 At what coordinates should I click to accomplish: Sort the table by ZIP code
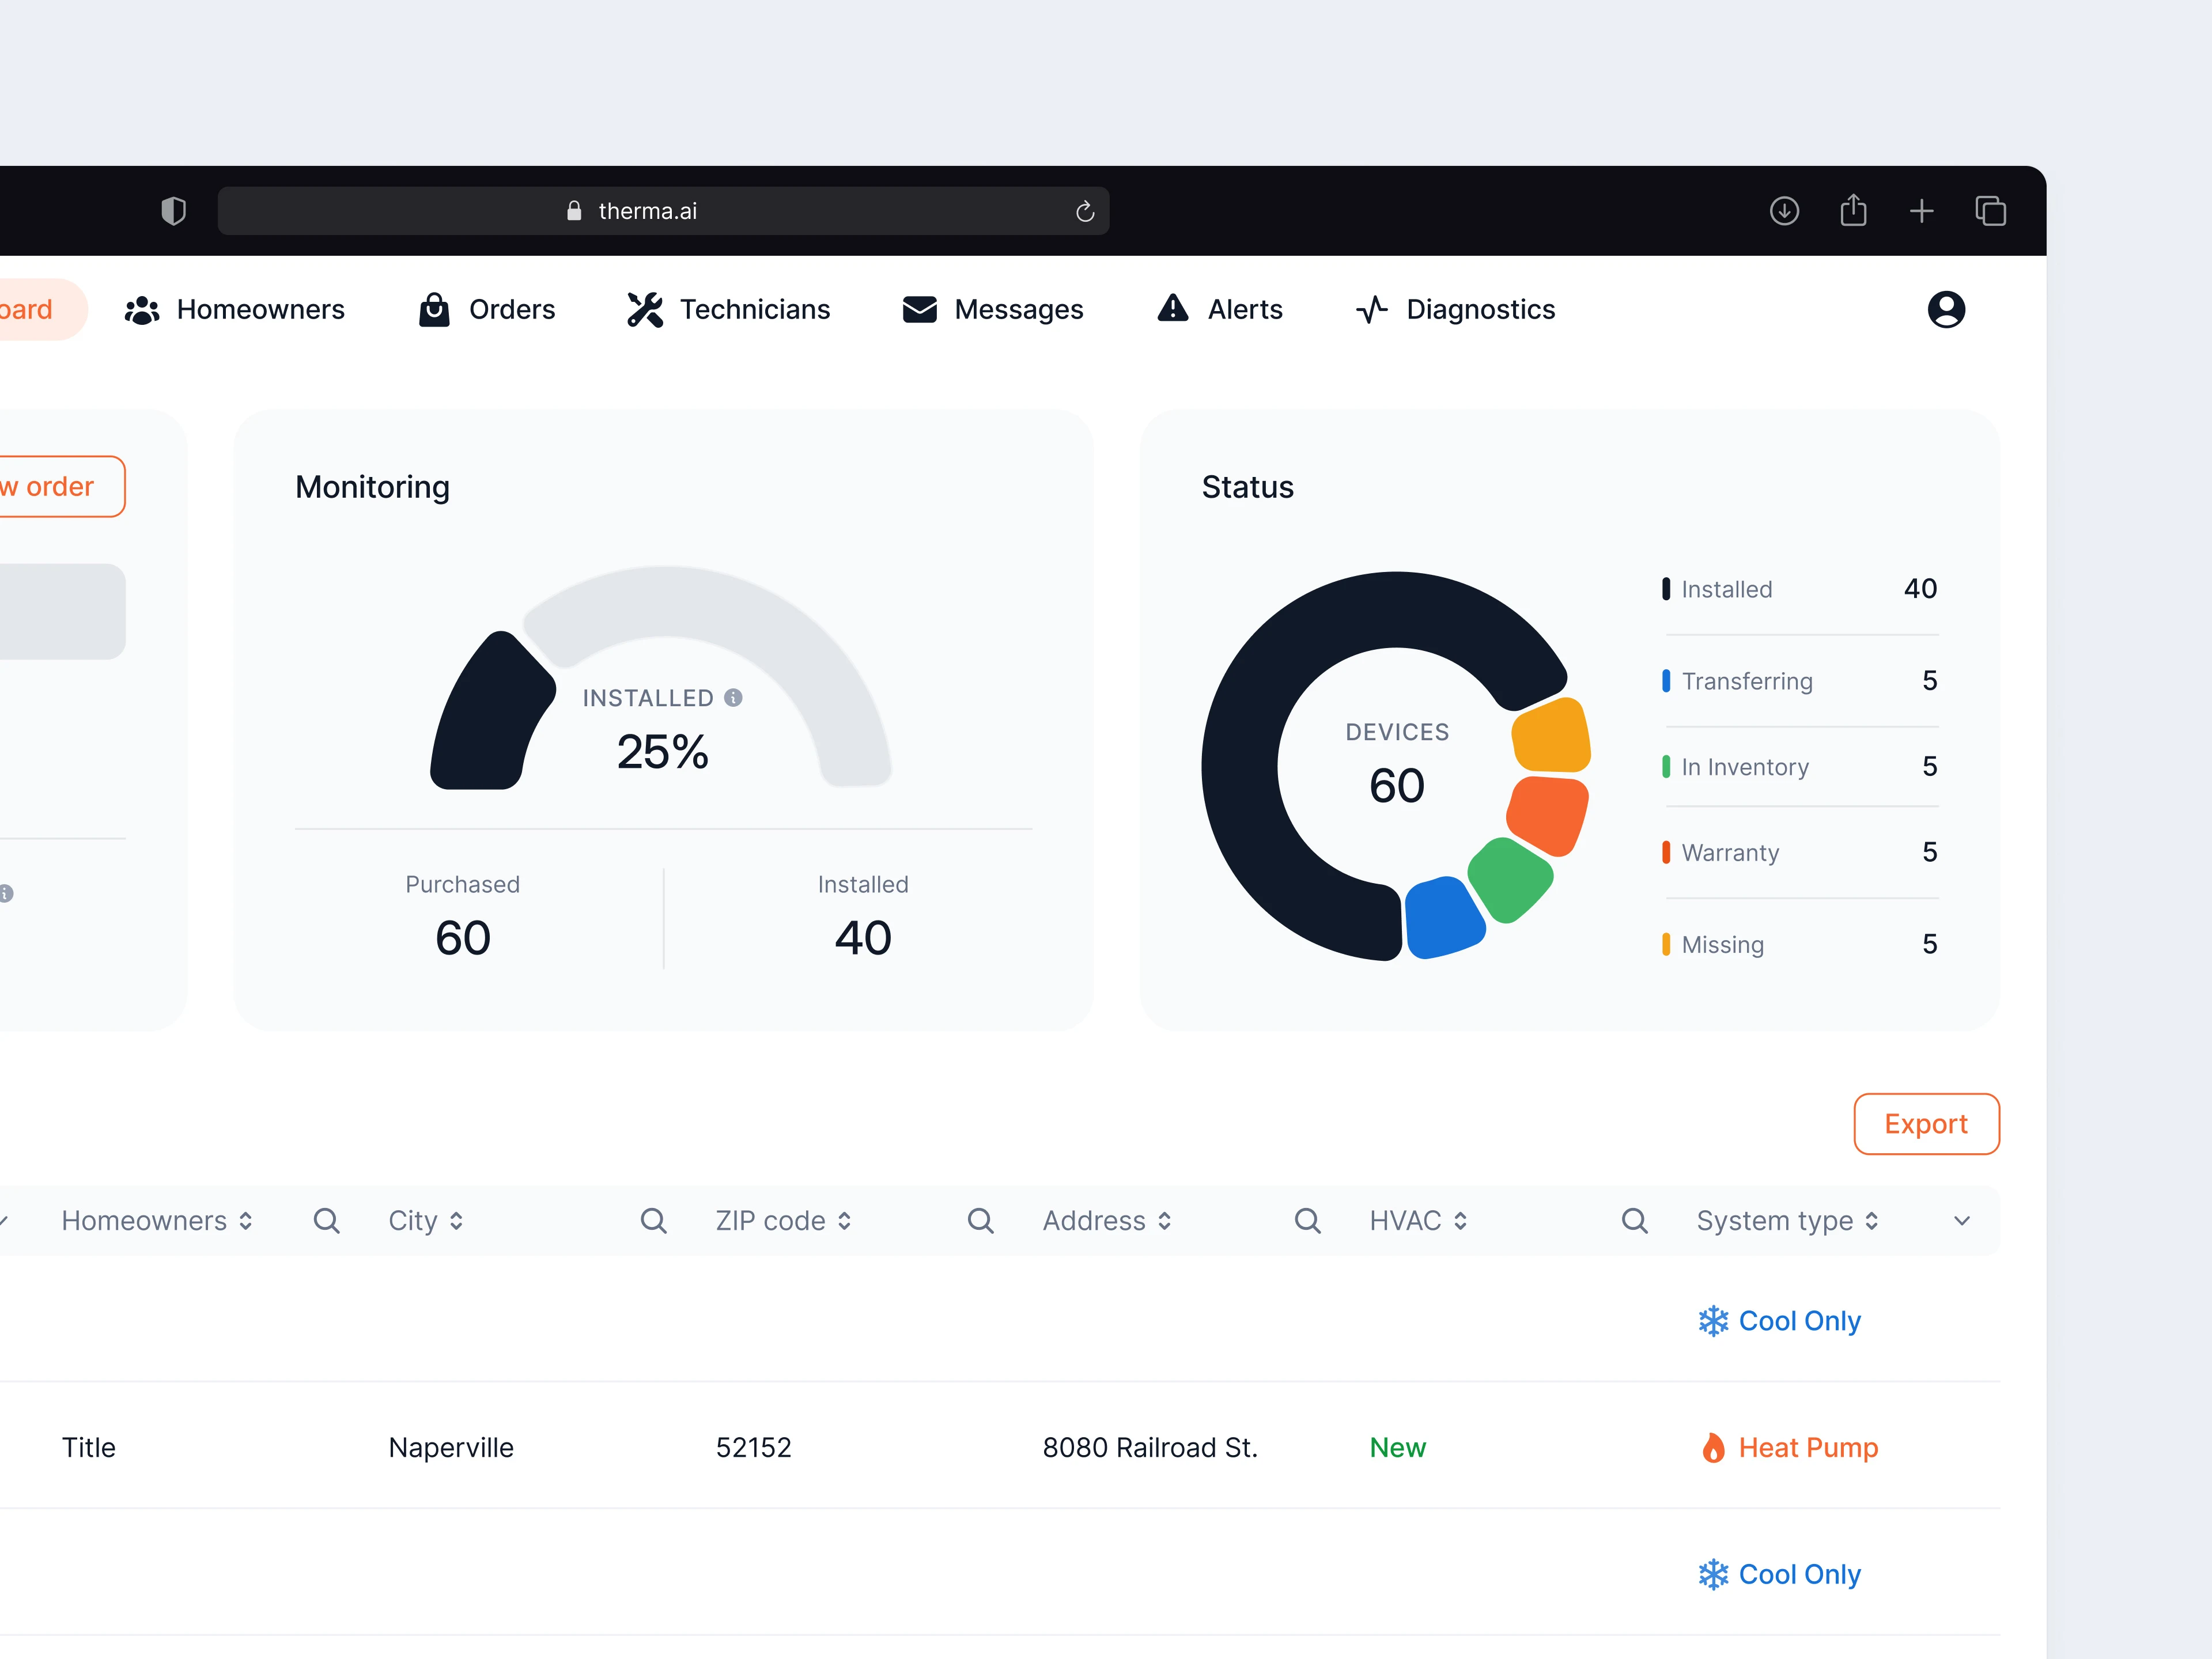click(845, 1221)
